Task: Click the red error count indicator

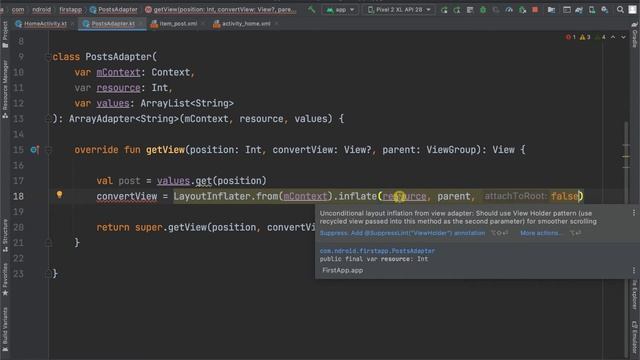Action: 571,37
